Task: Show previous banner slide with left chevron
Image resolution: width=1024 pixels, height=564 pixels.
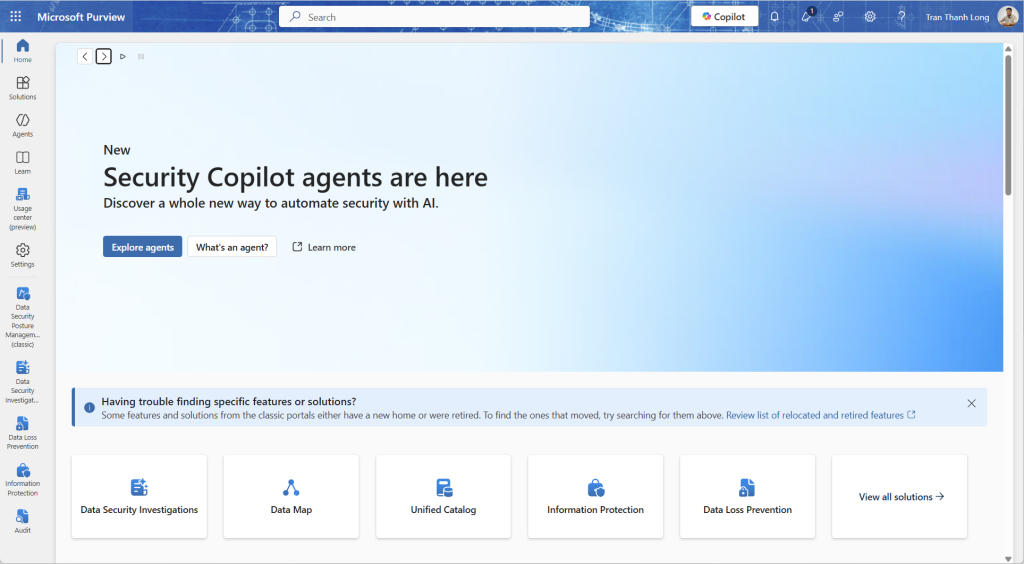Action: pos(85,57)
